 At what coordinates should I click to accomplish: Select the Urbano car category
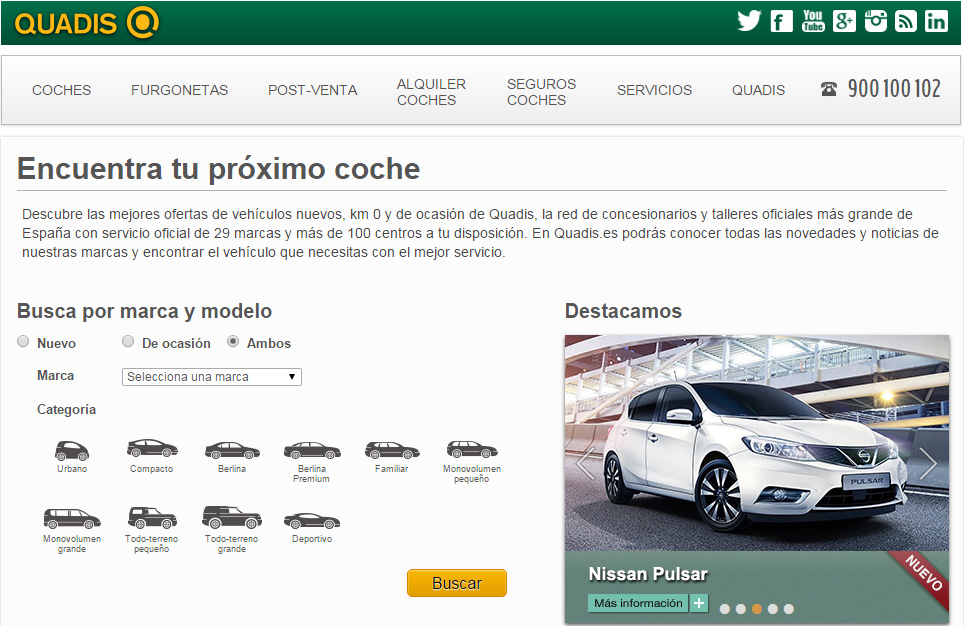(72, 457)
